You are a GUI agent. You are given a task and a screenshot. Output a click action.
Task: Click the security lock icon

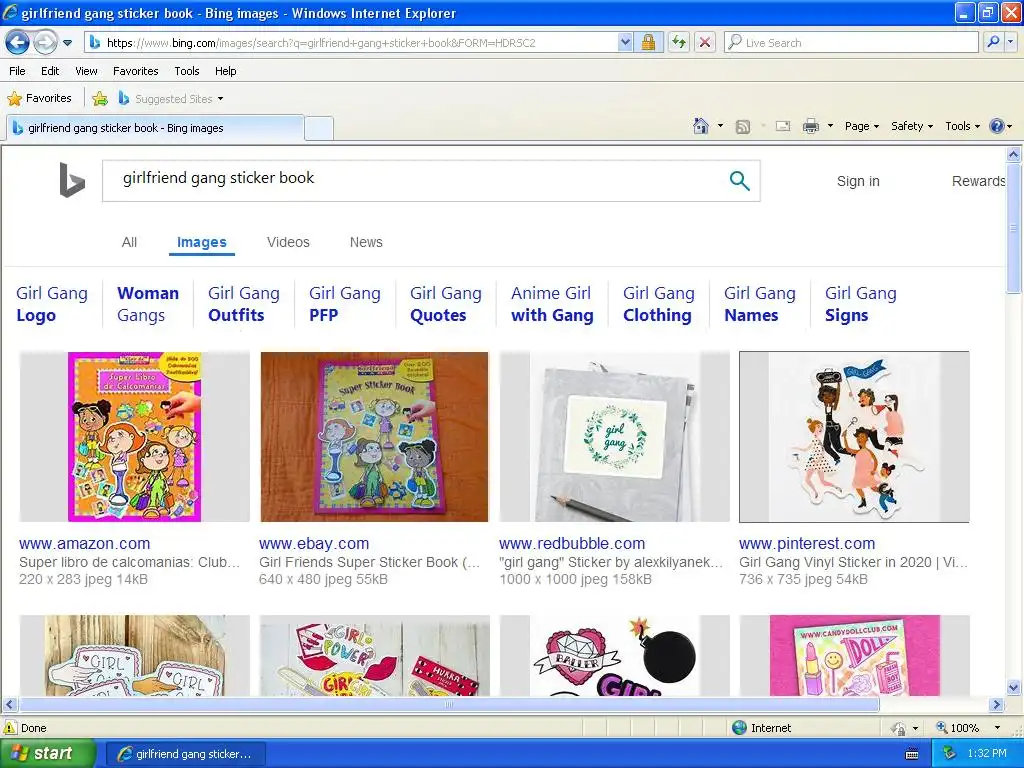click(x=648, y=43)
